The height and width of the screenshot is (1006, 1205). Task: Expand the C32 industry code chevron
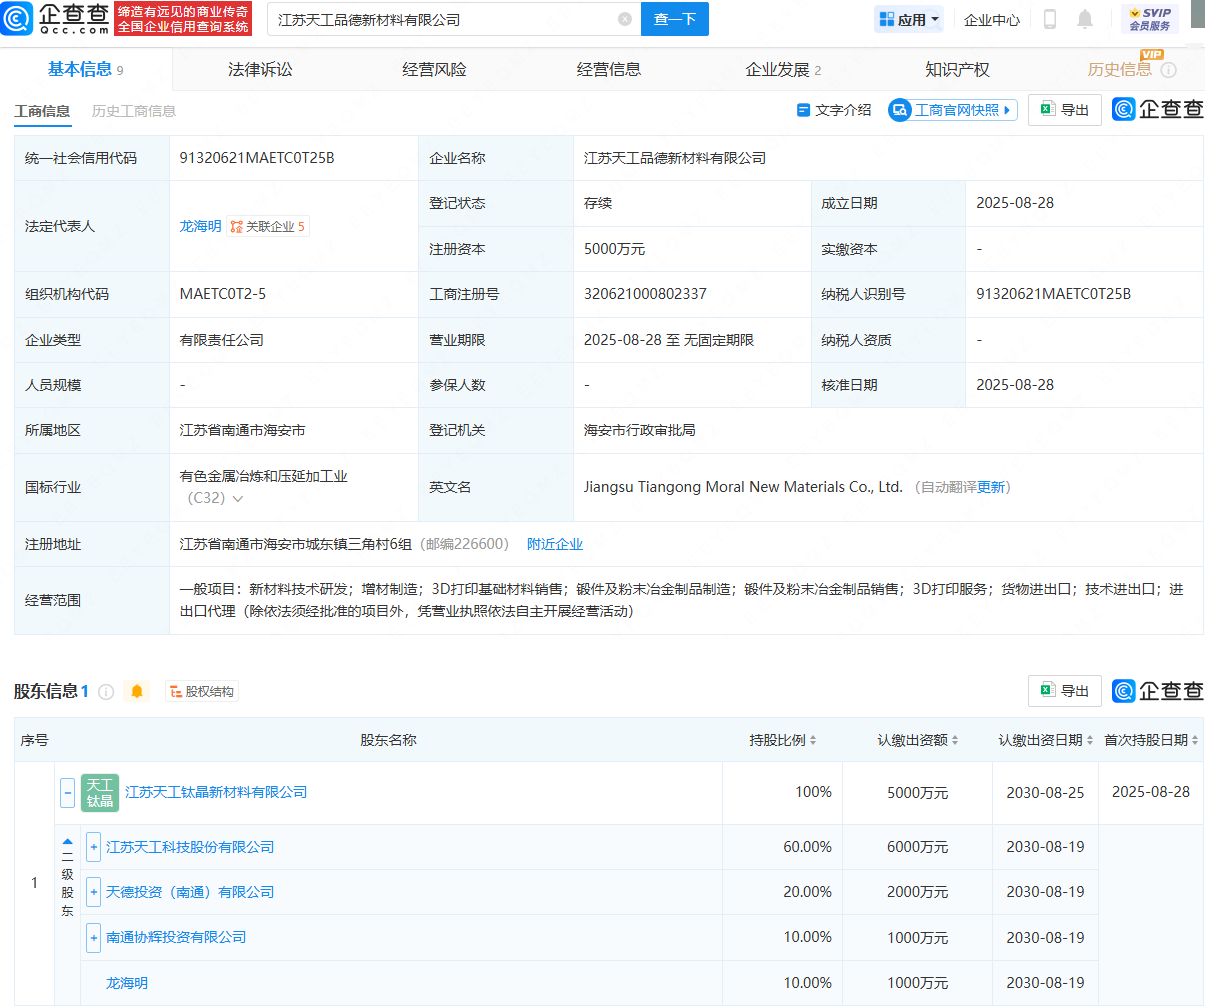tap(238, 498)
